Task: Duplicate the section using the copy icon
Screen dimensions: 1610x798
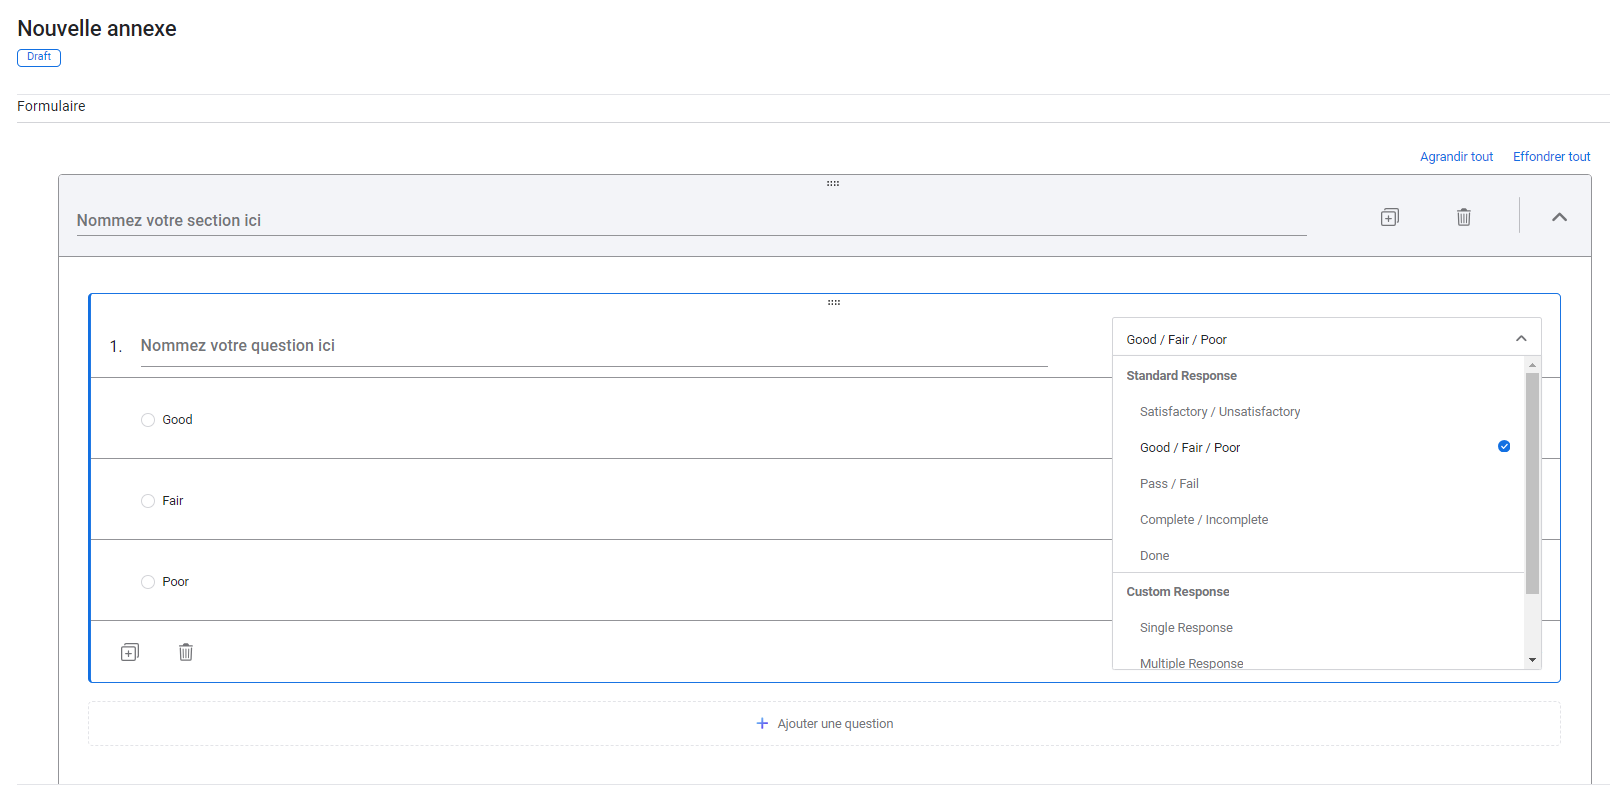Action: (x=1389, y=217)
